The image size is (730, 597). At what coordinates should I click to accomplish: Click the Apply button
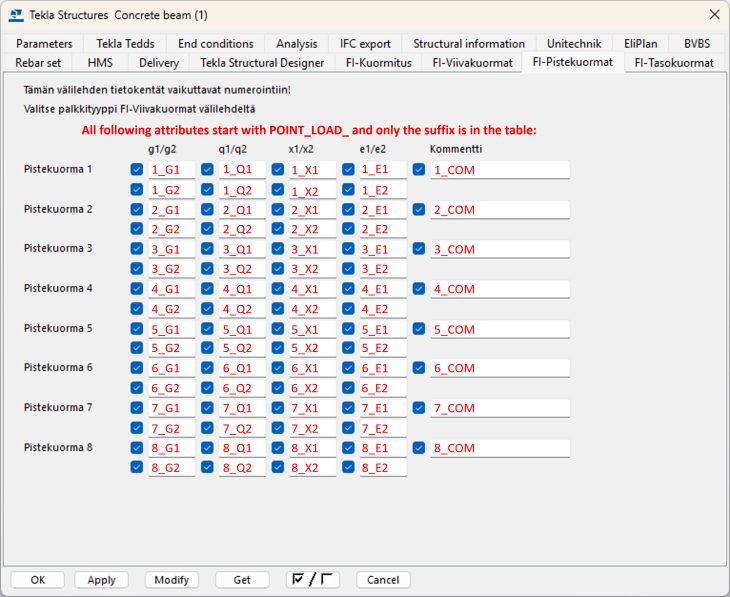point(101,580)
